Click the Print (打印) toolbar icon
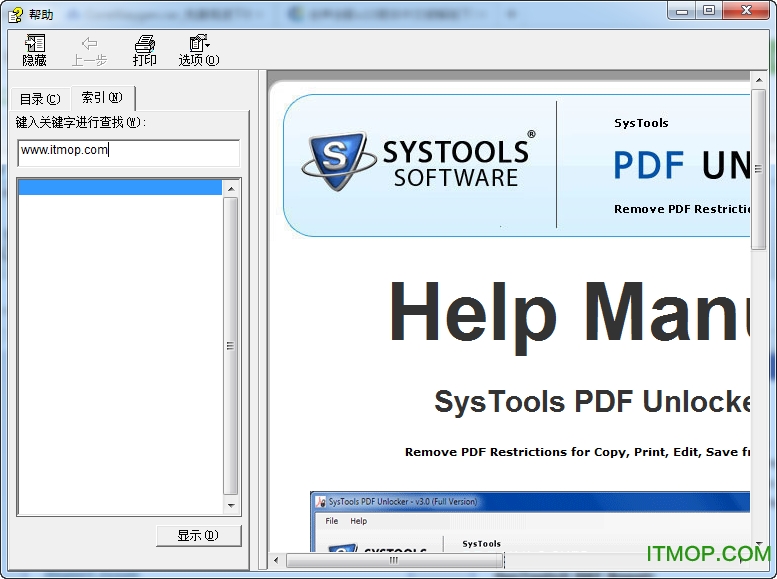777x579 pixels. pos(144,50)
